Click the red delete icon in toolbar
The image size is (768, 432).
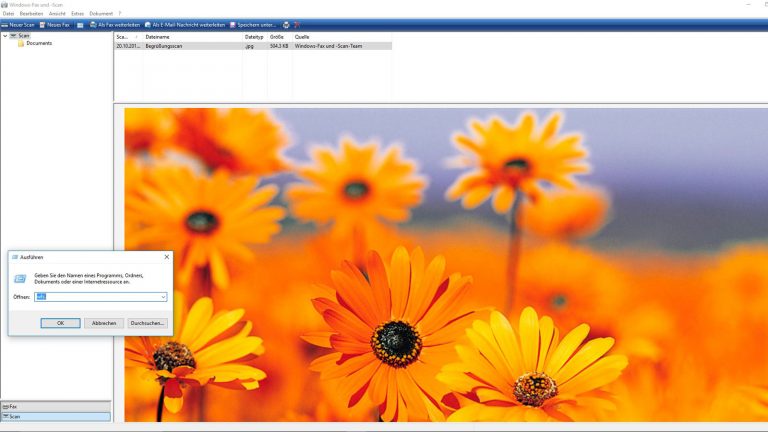point(296,25)
